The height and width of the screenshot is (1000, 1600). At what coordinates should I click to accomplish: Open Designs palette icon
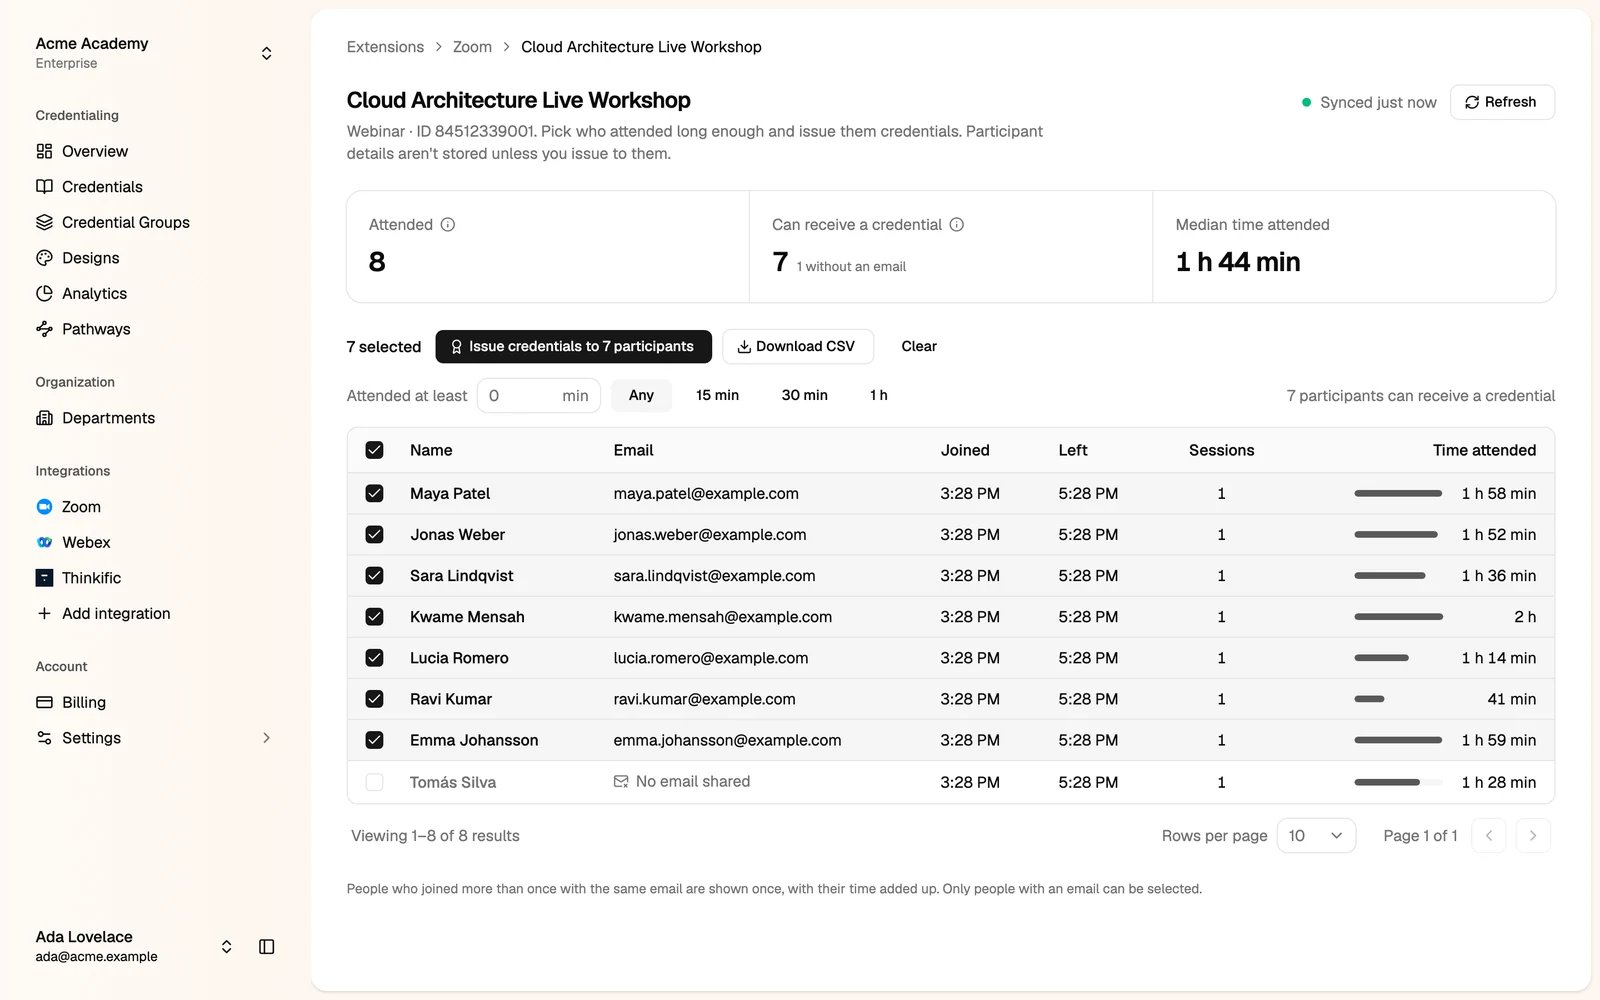pyautogui.click(x=44, y=258)
